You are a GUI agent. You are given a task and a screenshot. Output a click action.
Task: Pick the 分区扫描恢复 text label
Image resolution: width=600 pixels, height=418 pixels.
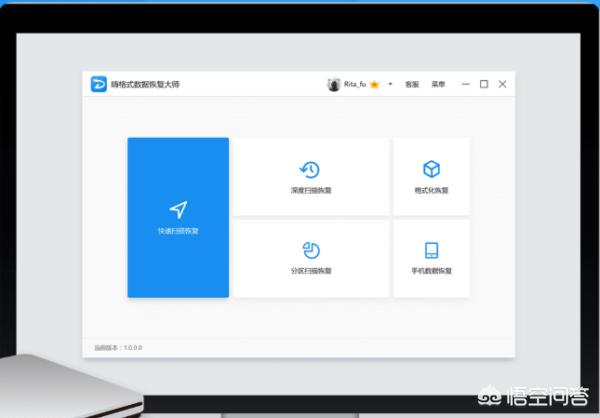pos(310,271)
